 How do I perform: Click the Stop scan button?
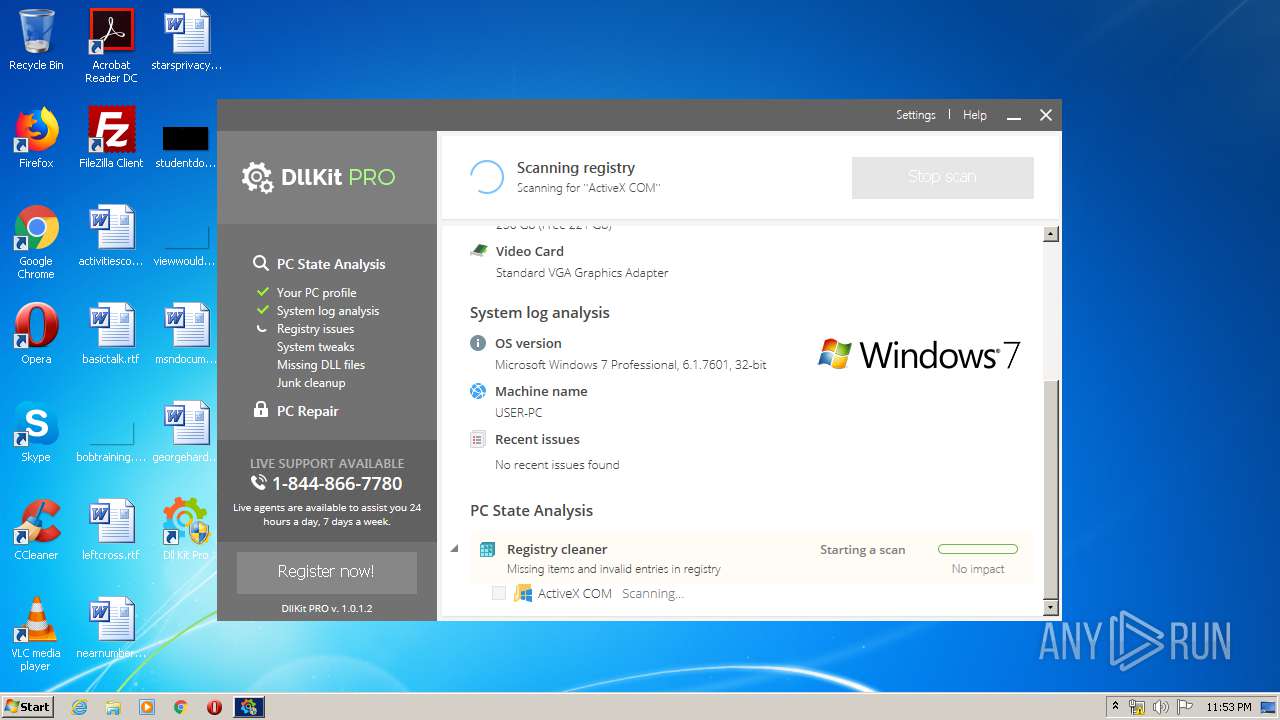click(x=942, y=177)
